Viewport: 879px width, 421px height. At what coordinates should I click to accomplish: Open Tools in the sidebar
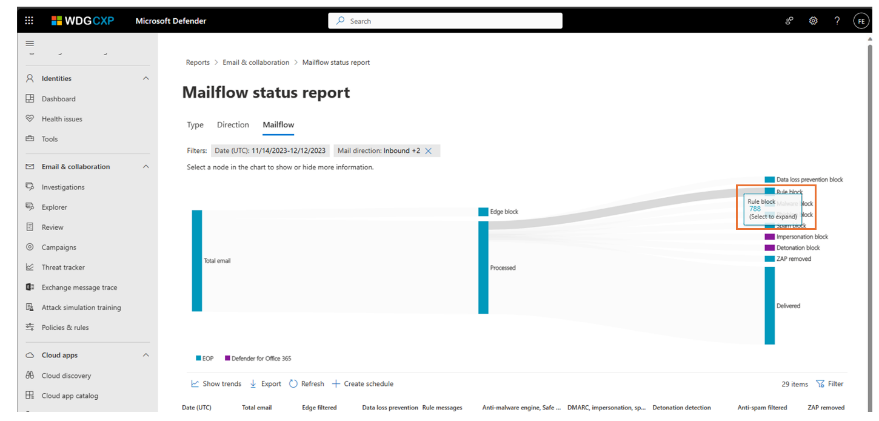pos(49,139)
